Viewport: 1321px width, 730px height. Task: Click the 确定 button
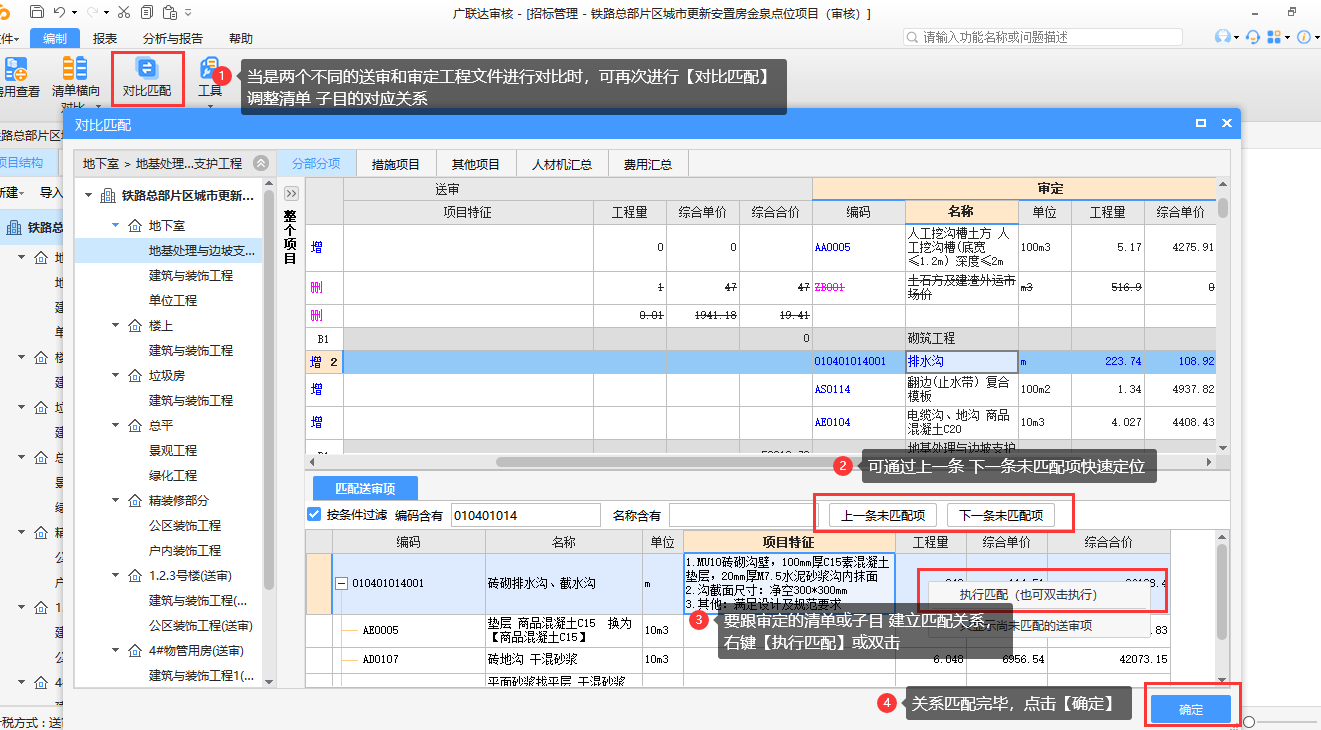(1191, 709)
